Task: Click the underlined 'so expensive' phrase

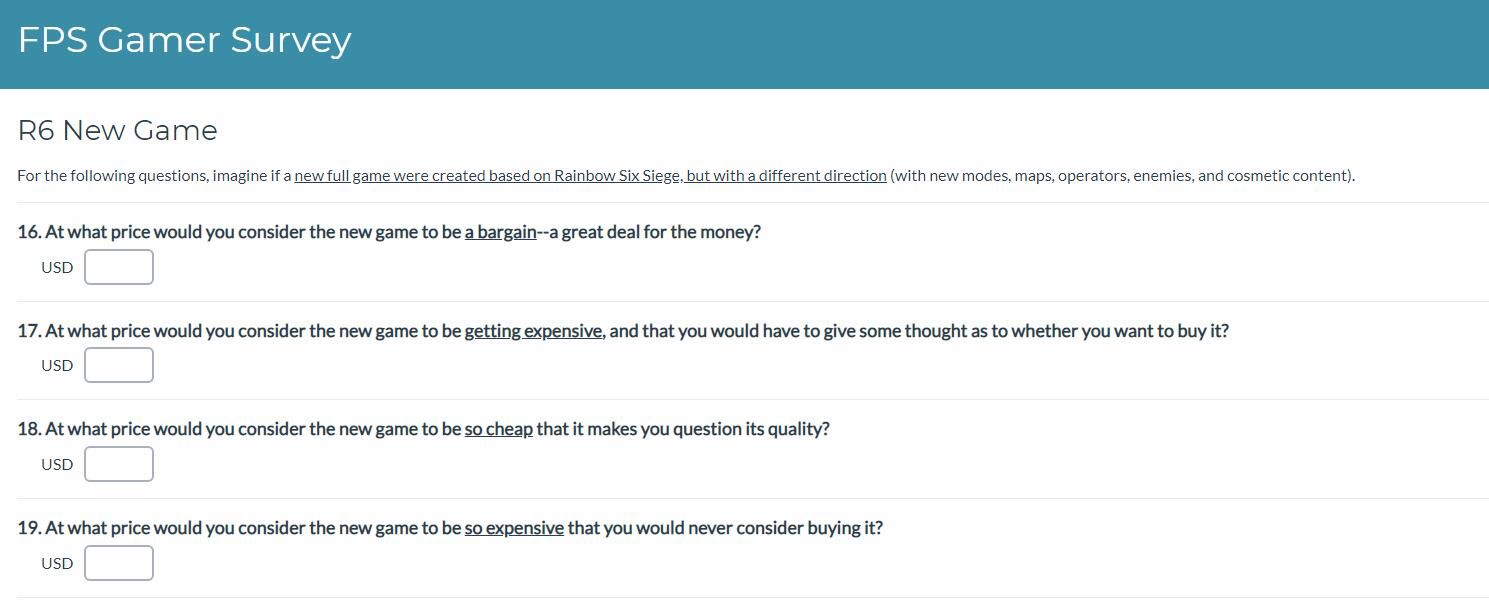Action: [514, 528]
